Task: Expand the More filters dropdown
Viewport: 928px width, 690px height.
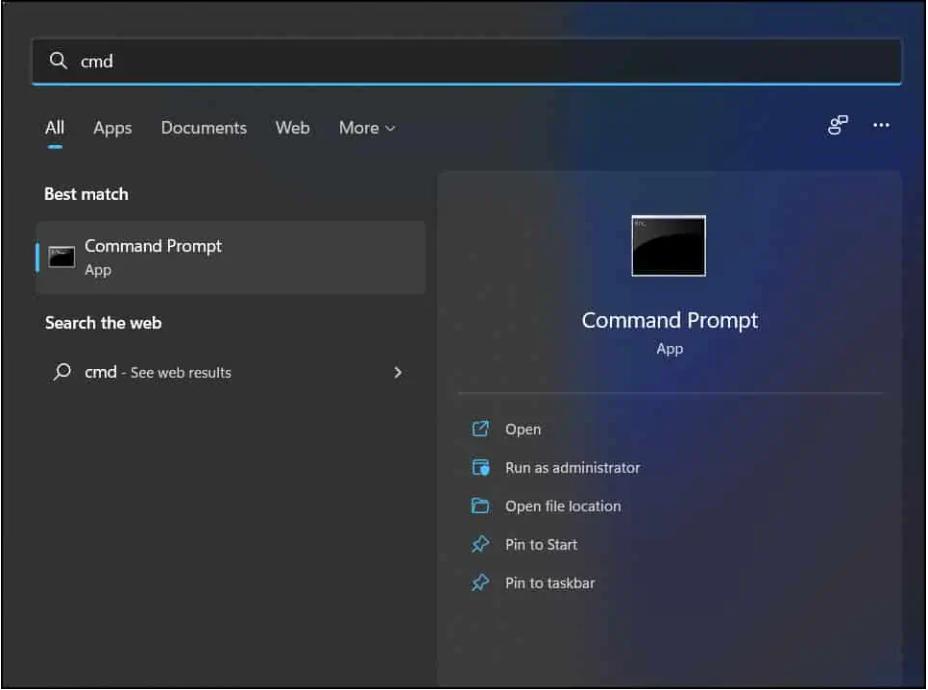Action: [x=366, y=128]
